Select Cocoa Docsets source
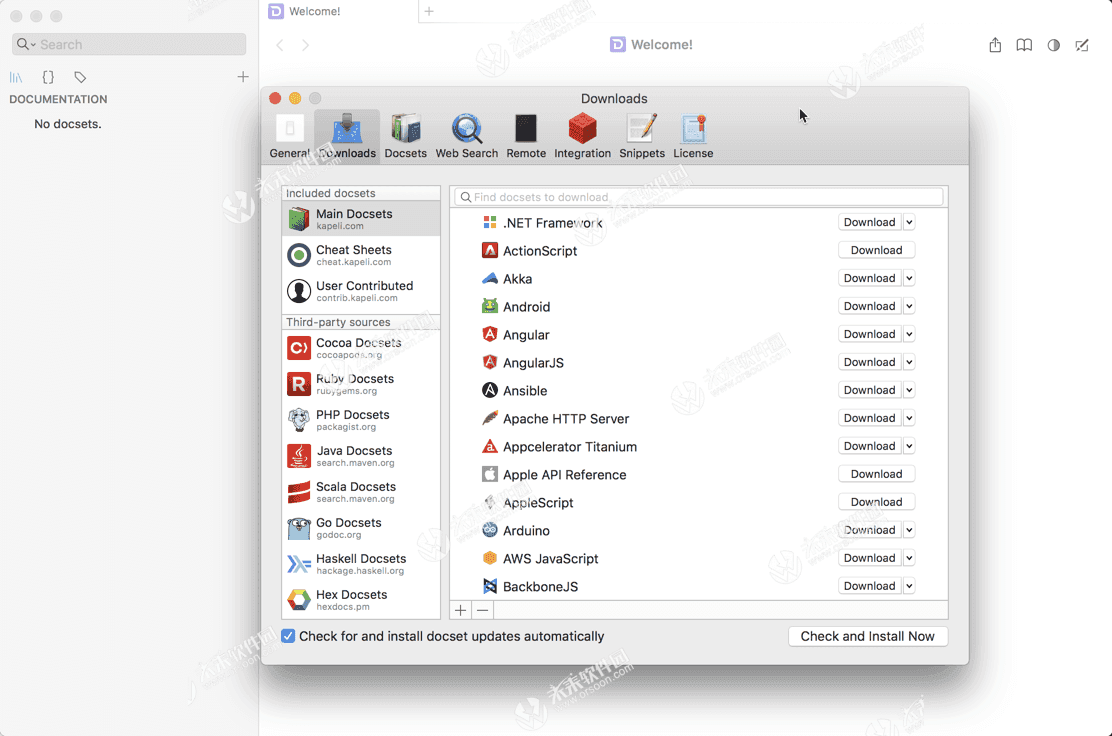Screen dimensions: 1112x736 (x=361, y=347)
